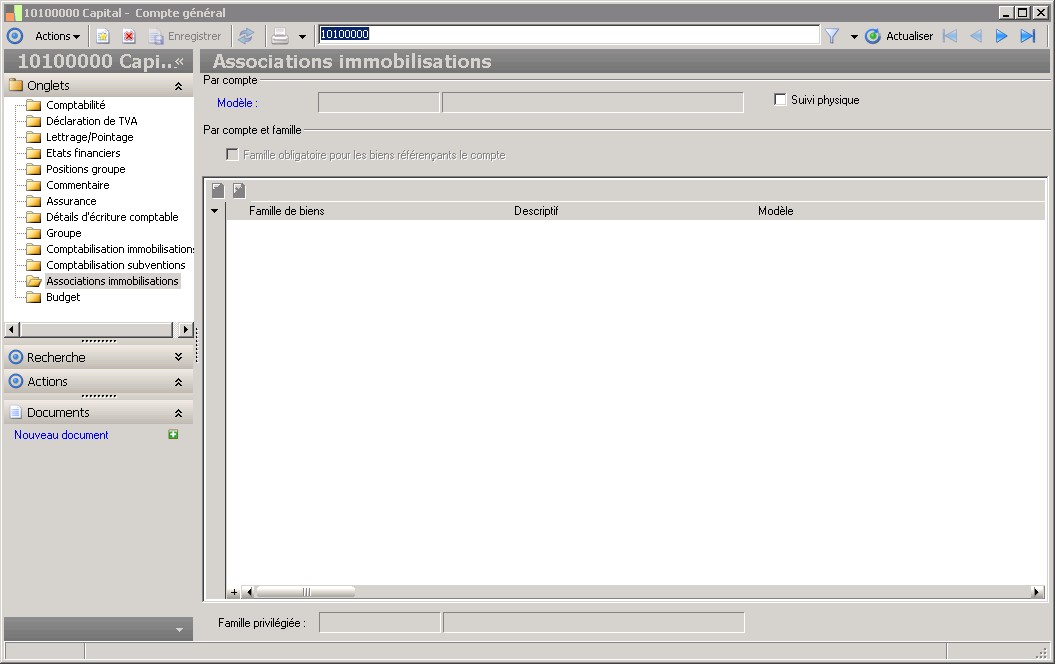The image size is (1055, 664).
Task: Toggle Famille obligatoire pour les biens checkbox
Action: point(232,155)
